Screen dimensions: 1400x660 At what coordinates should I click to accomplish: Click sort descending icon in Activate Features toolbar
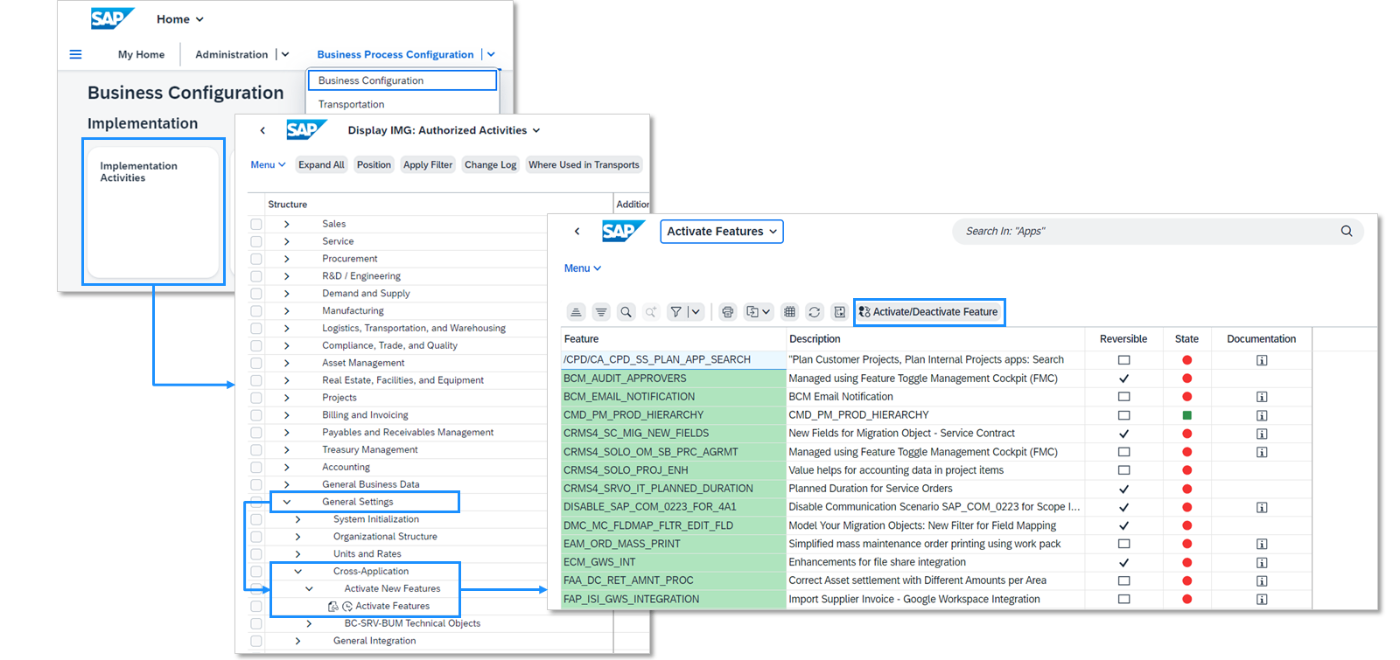[x=601, y=312]
